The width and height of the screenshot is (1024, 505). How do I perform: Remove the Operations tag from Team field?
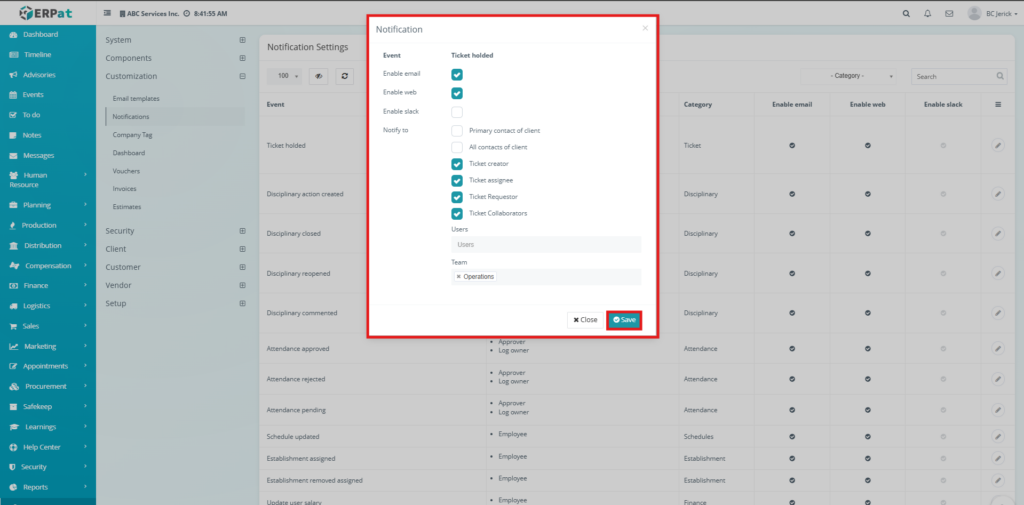click(x=459, y=276)
